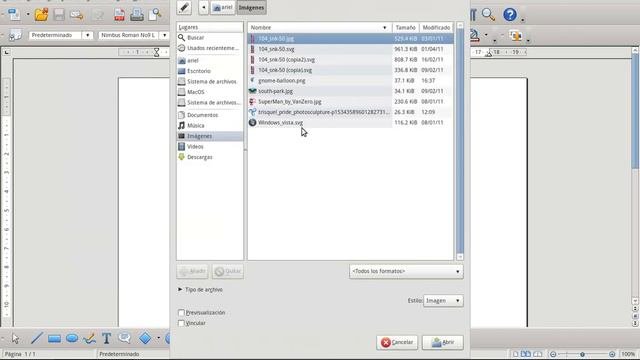Enable the Vincular checkbox
Viewport: 640px width, 360px height.
click(x=181, y=323)
